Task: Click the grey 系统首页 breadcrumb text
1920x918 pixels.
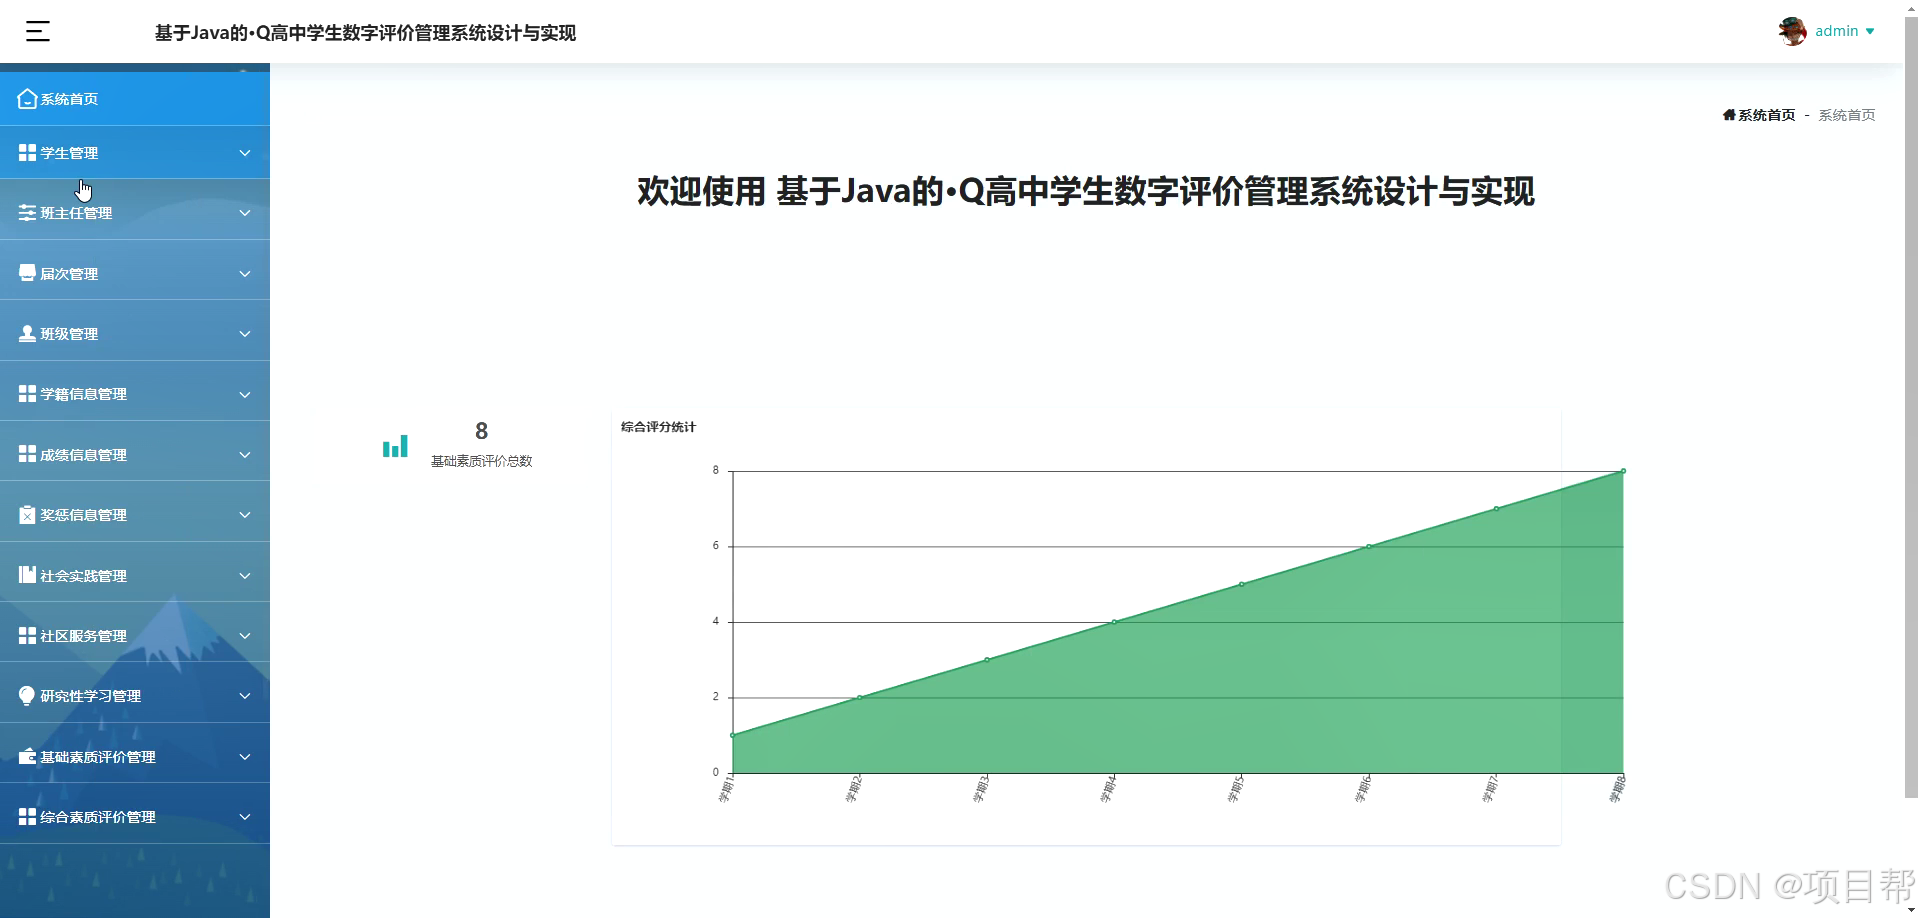Action: pos(1847,115)
